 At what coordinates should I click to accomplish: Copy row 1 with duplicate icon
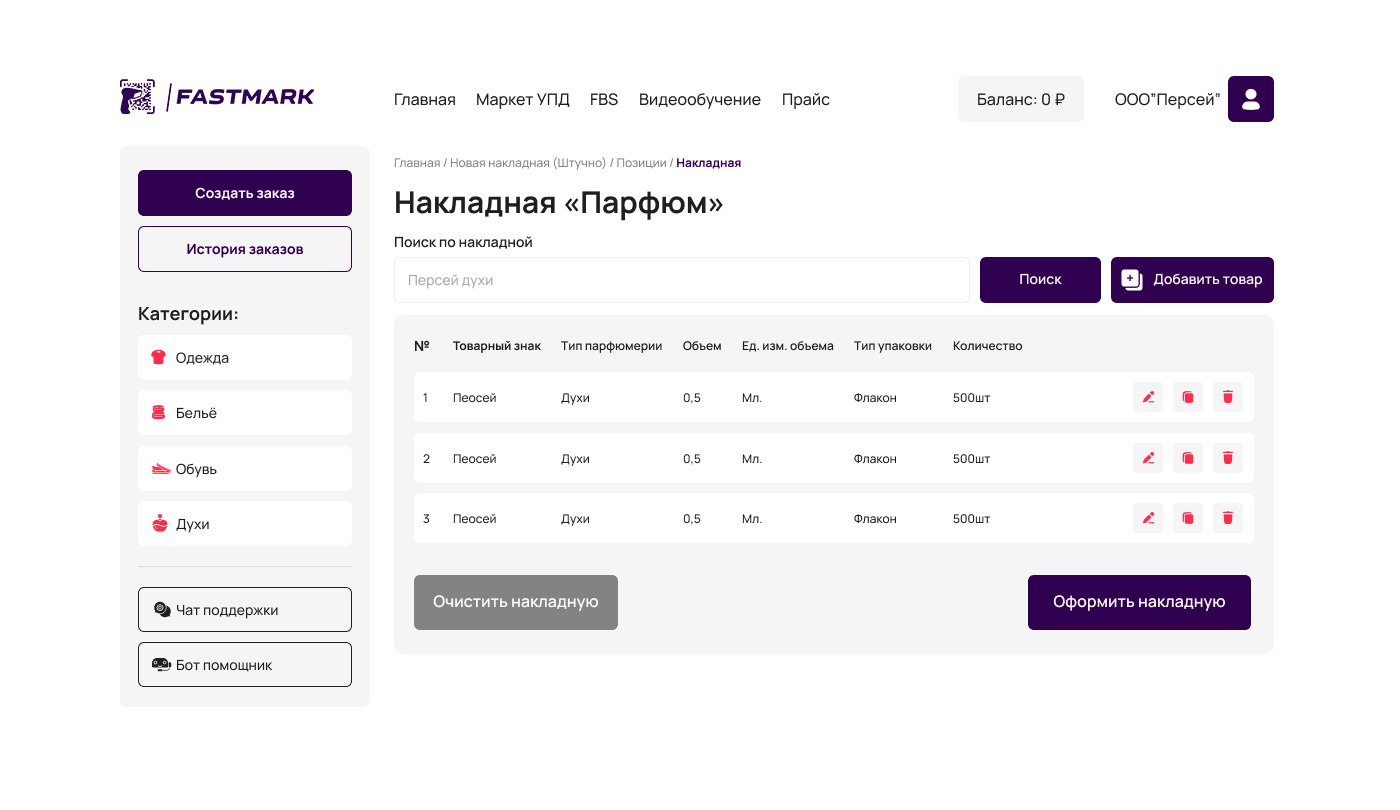click(x=1188, y=397)
